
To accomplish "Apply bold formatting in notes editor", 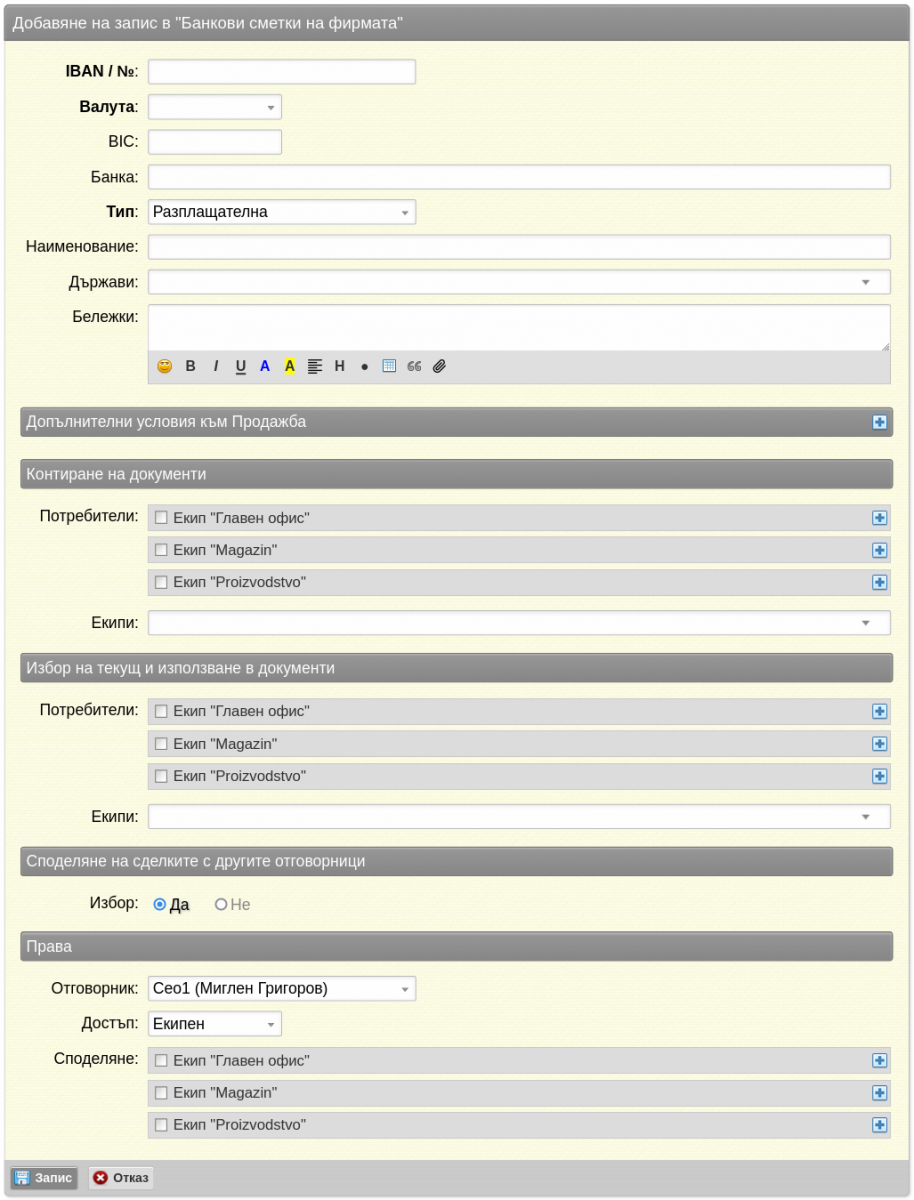I will click(x=190, y=366).
